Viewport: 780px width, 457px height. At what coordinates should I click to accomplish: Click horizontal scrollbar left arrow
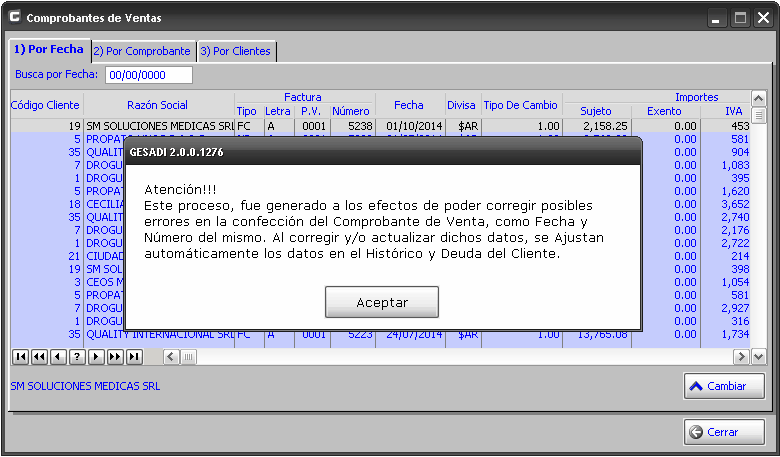pos(171,357)
